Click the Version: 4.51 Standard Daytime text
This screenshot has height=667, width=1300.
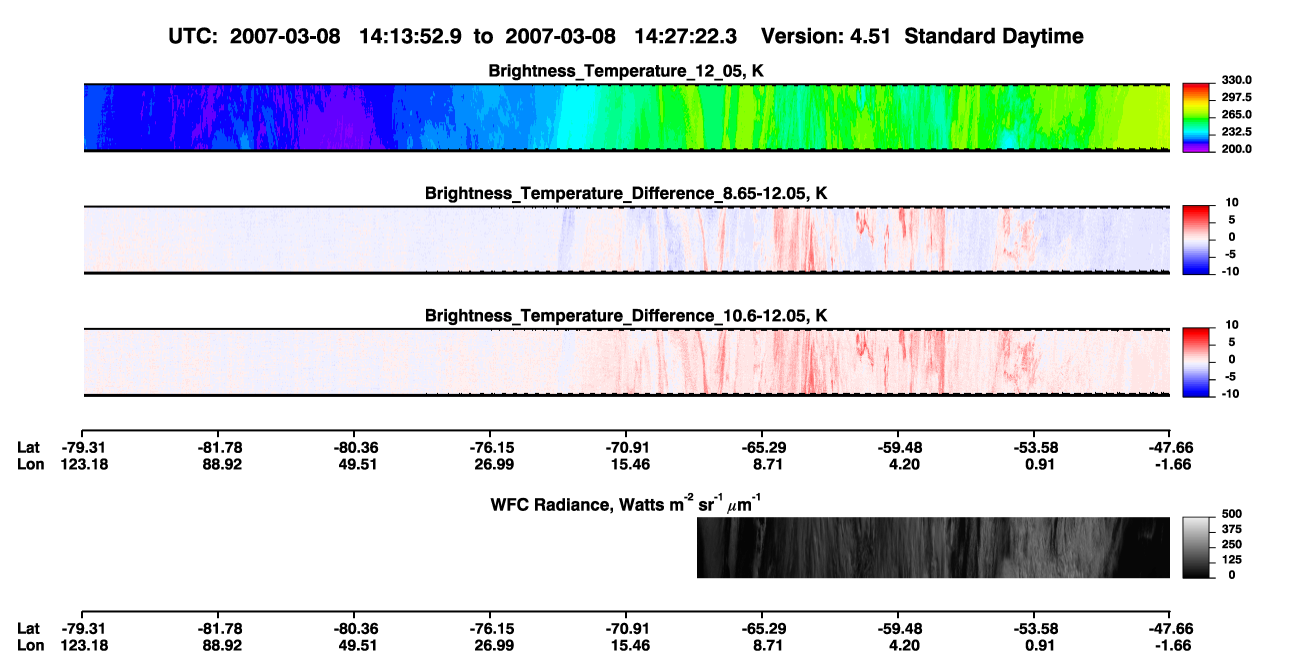pos(922,37)
